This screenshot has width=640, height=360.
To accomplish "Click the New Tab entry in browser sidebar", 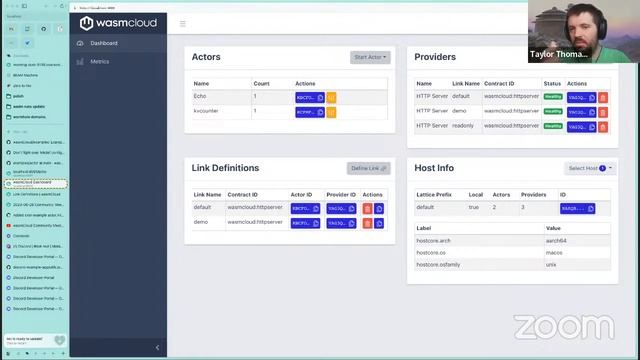I will (x=35, y=132).
